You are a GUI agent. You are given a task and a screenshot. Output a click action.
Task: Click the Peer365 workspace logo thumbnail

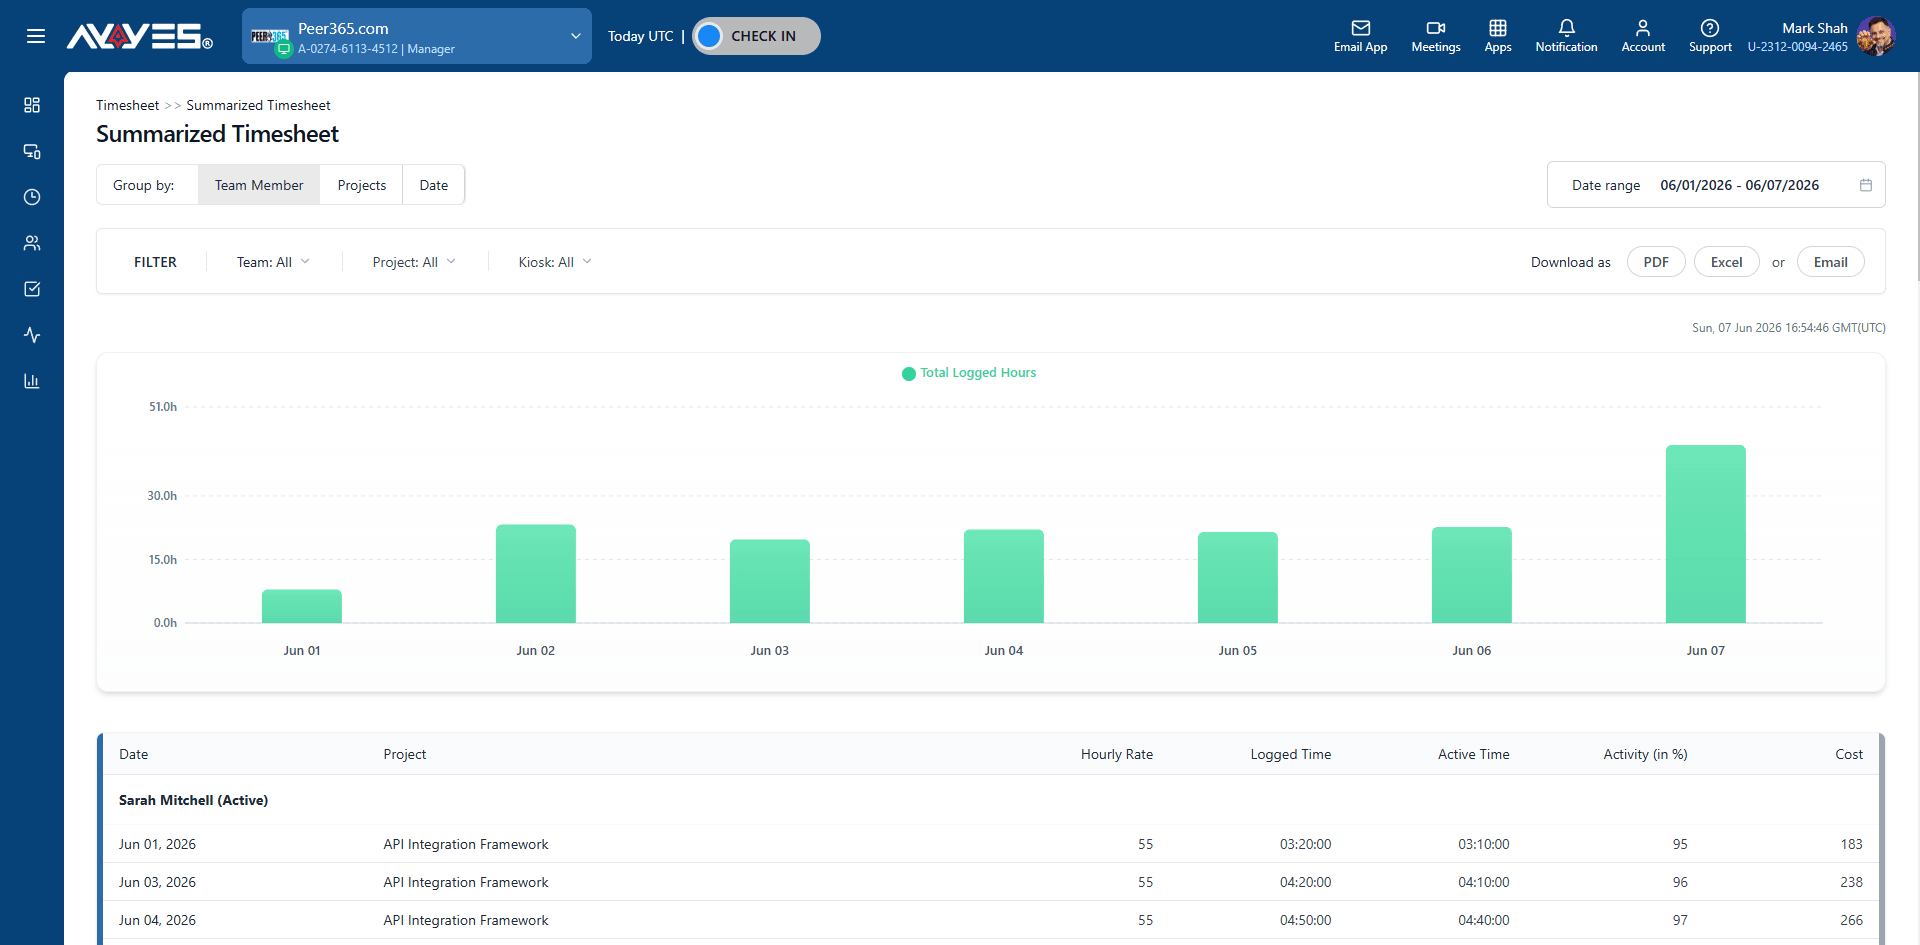(x=270, y=36)
